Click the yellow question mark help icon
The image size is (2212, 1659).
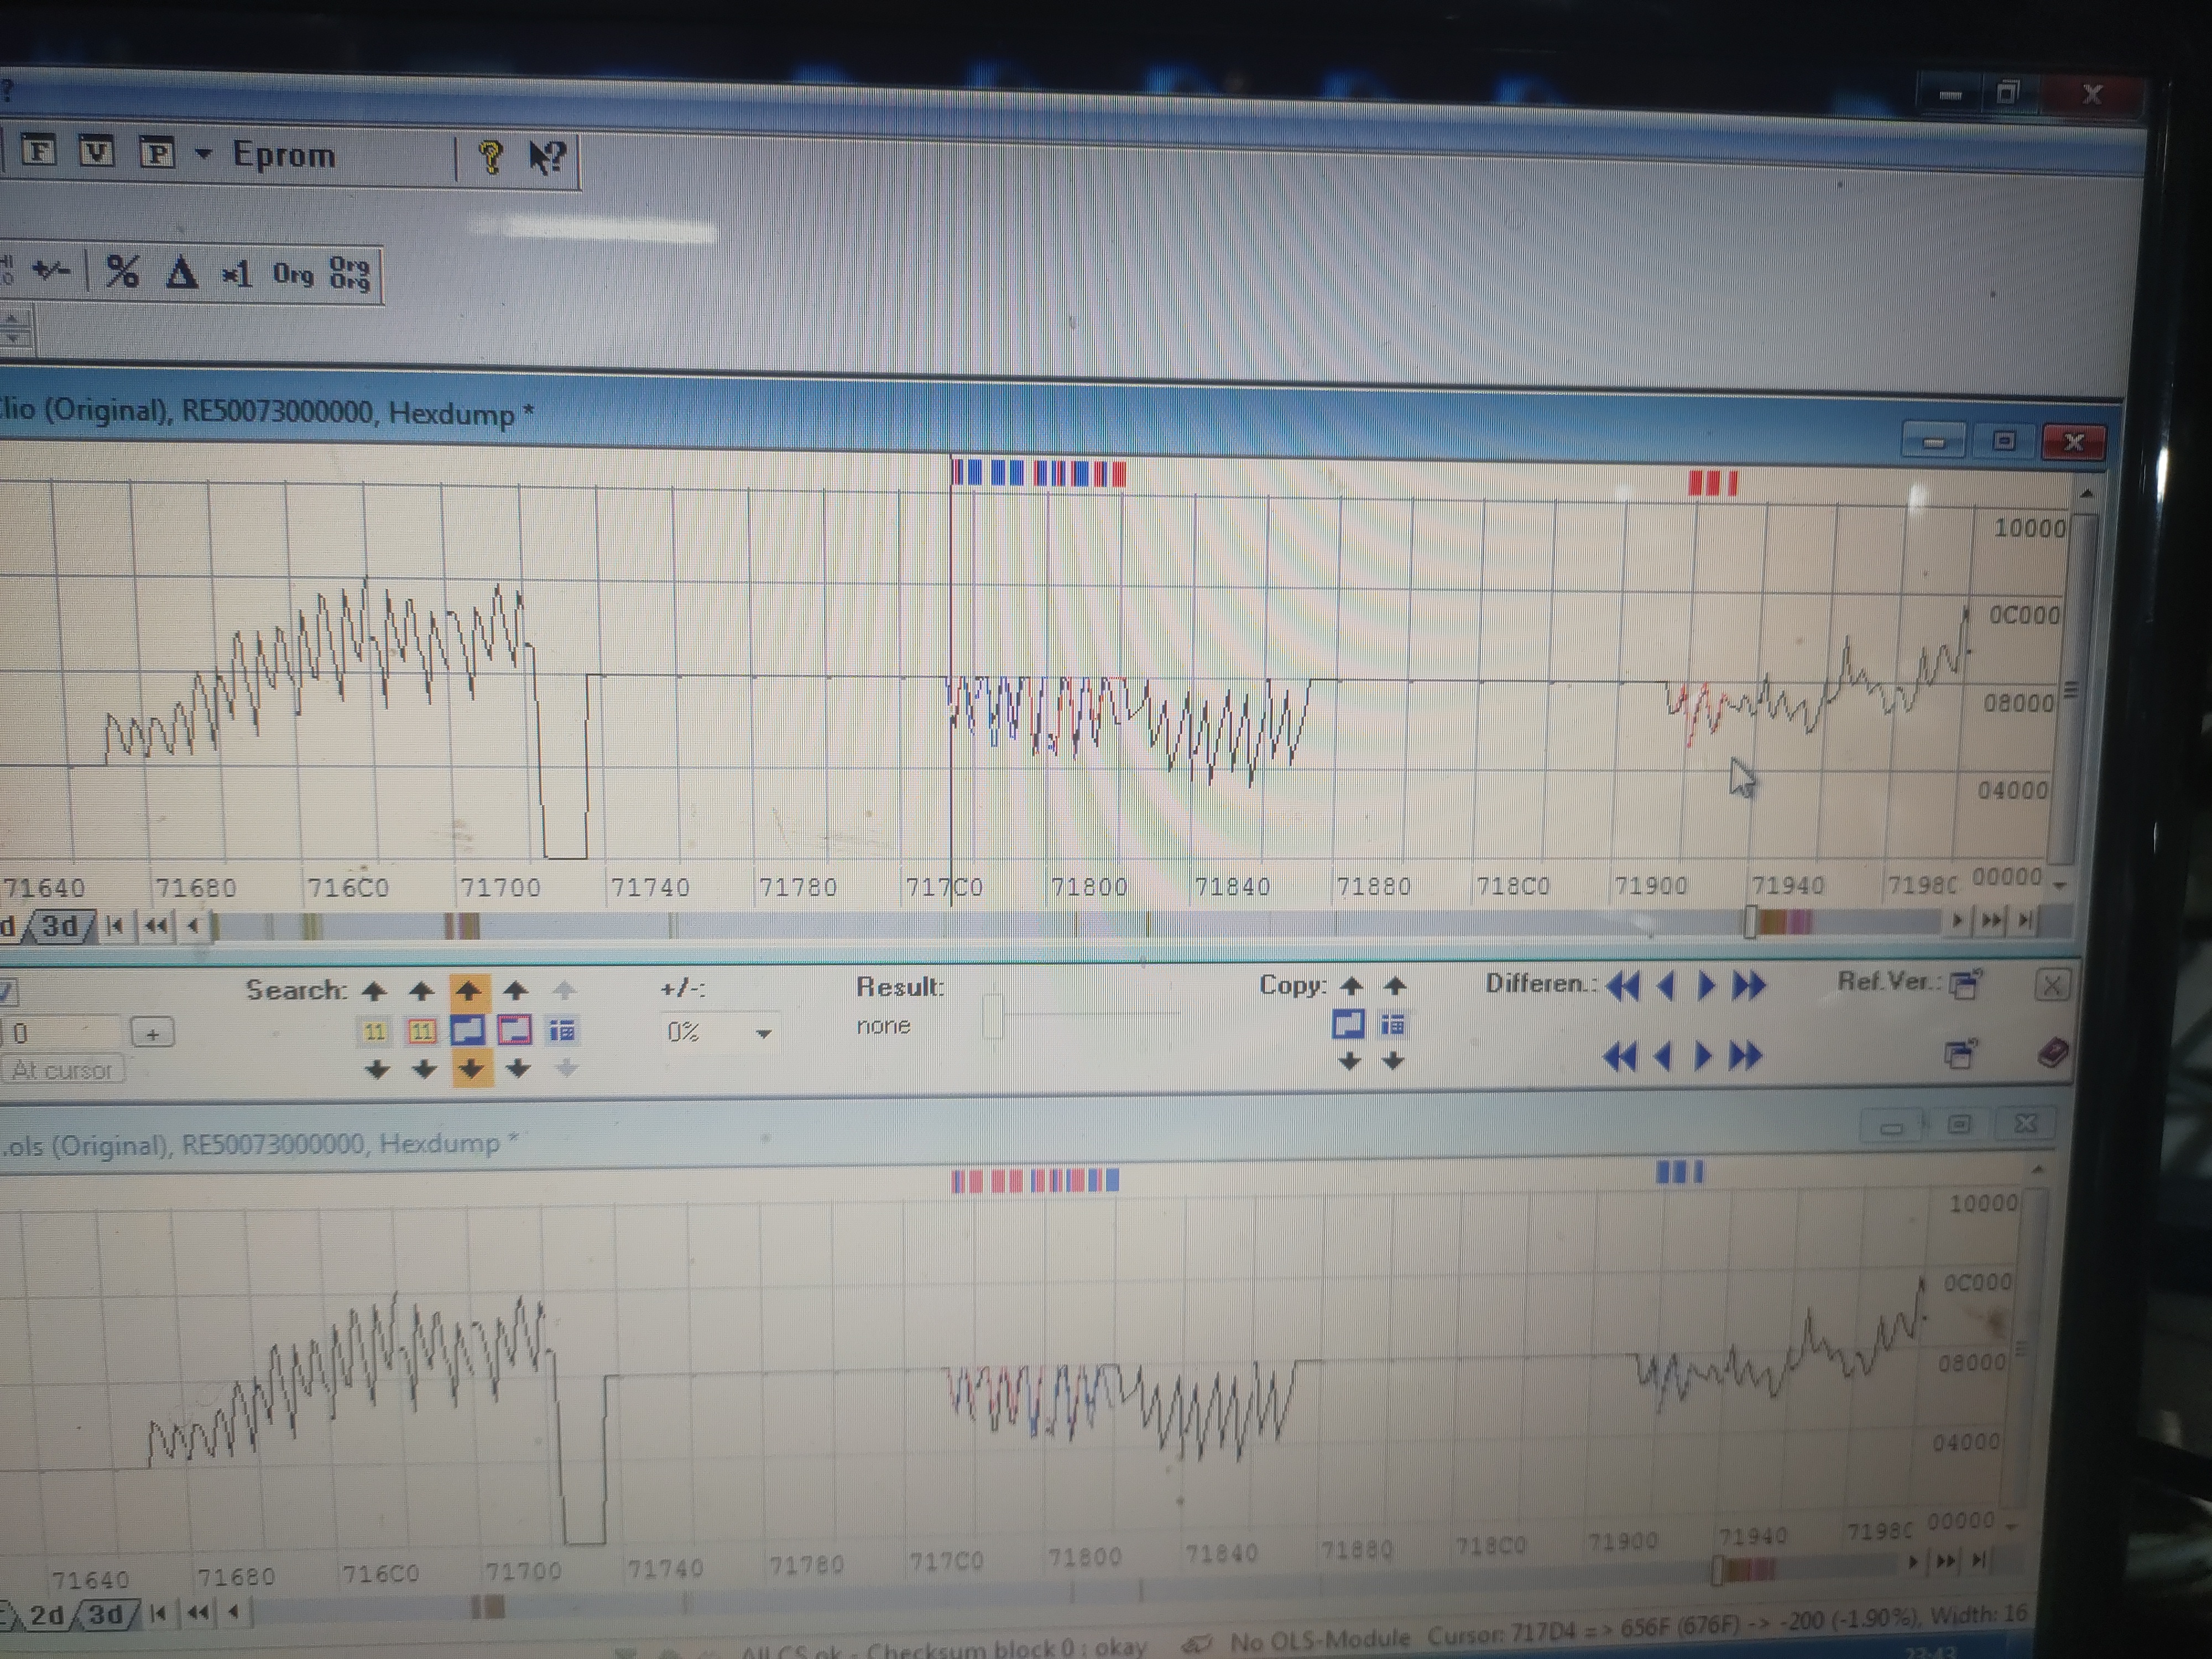click(x=490, y=157)
